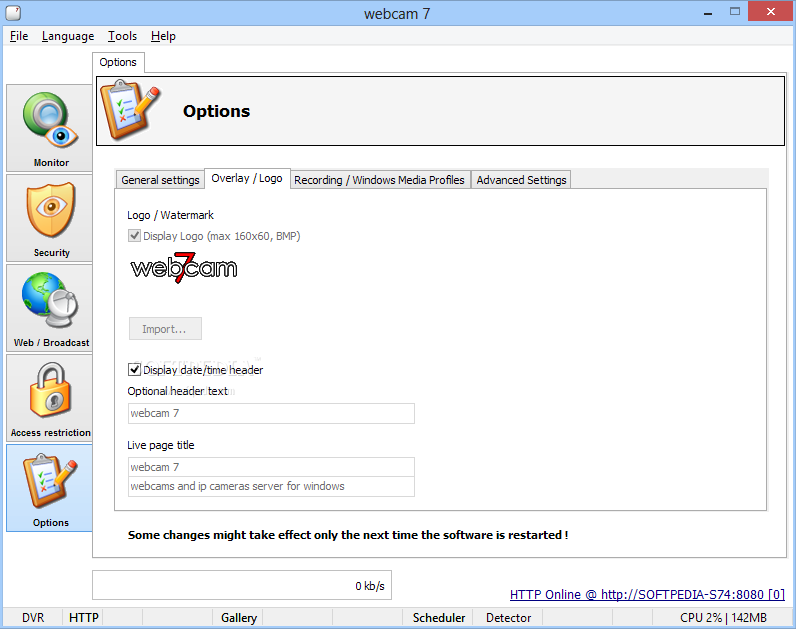The width and height of the screenshot is (796, 629).
Task: Click Gallery in the status bar
Action: point(239,617)
